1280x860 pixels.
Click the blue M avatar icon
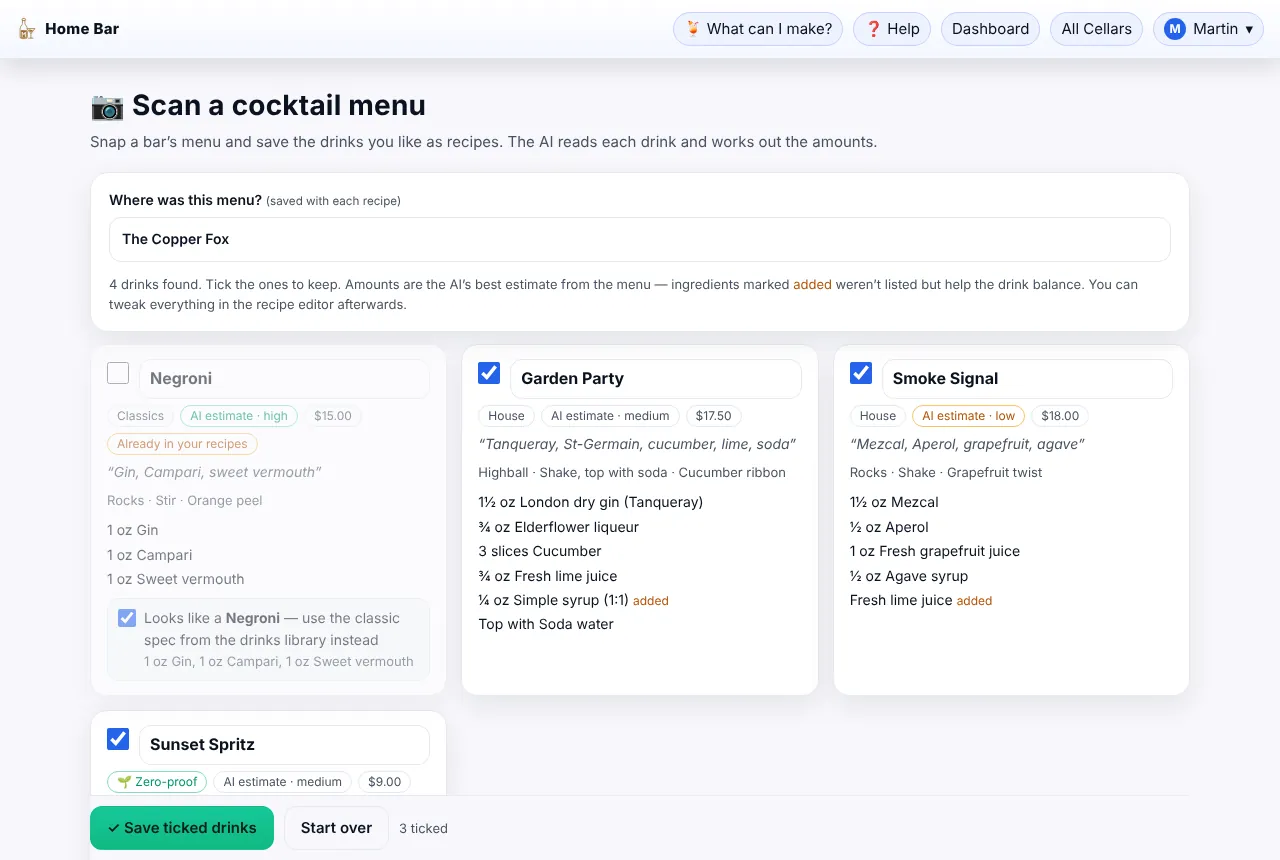[1175, 29]
